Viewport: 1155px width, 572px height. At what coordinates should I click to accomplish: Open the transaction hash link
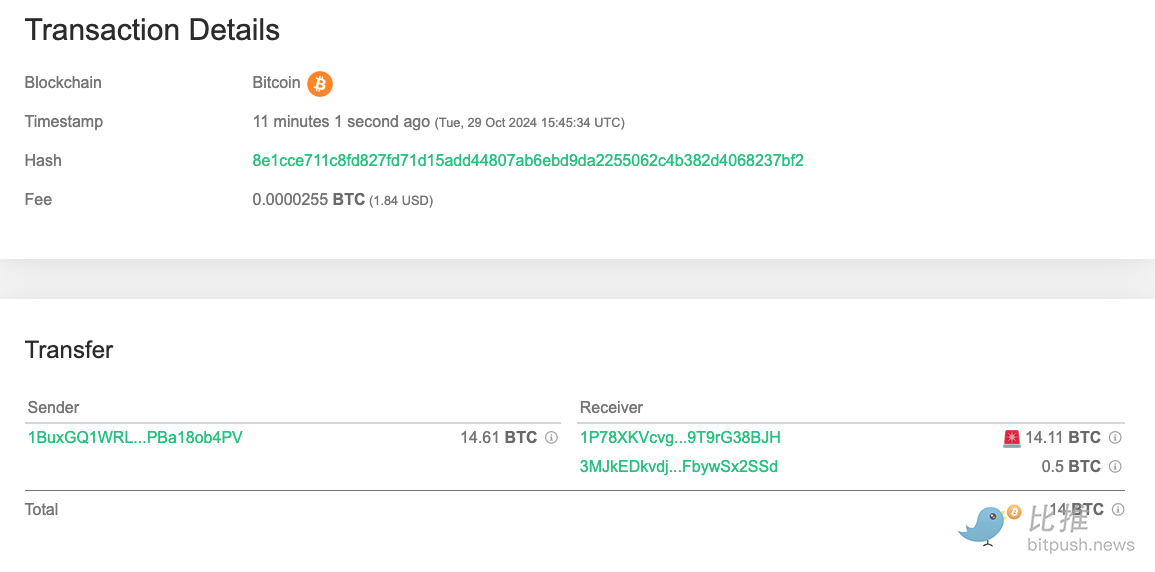528,160
